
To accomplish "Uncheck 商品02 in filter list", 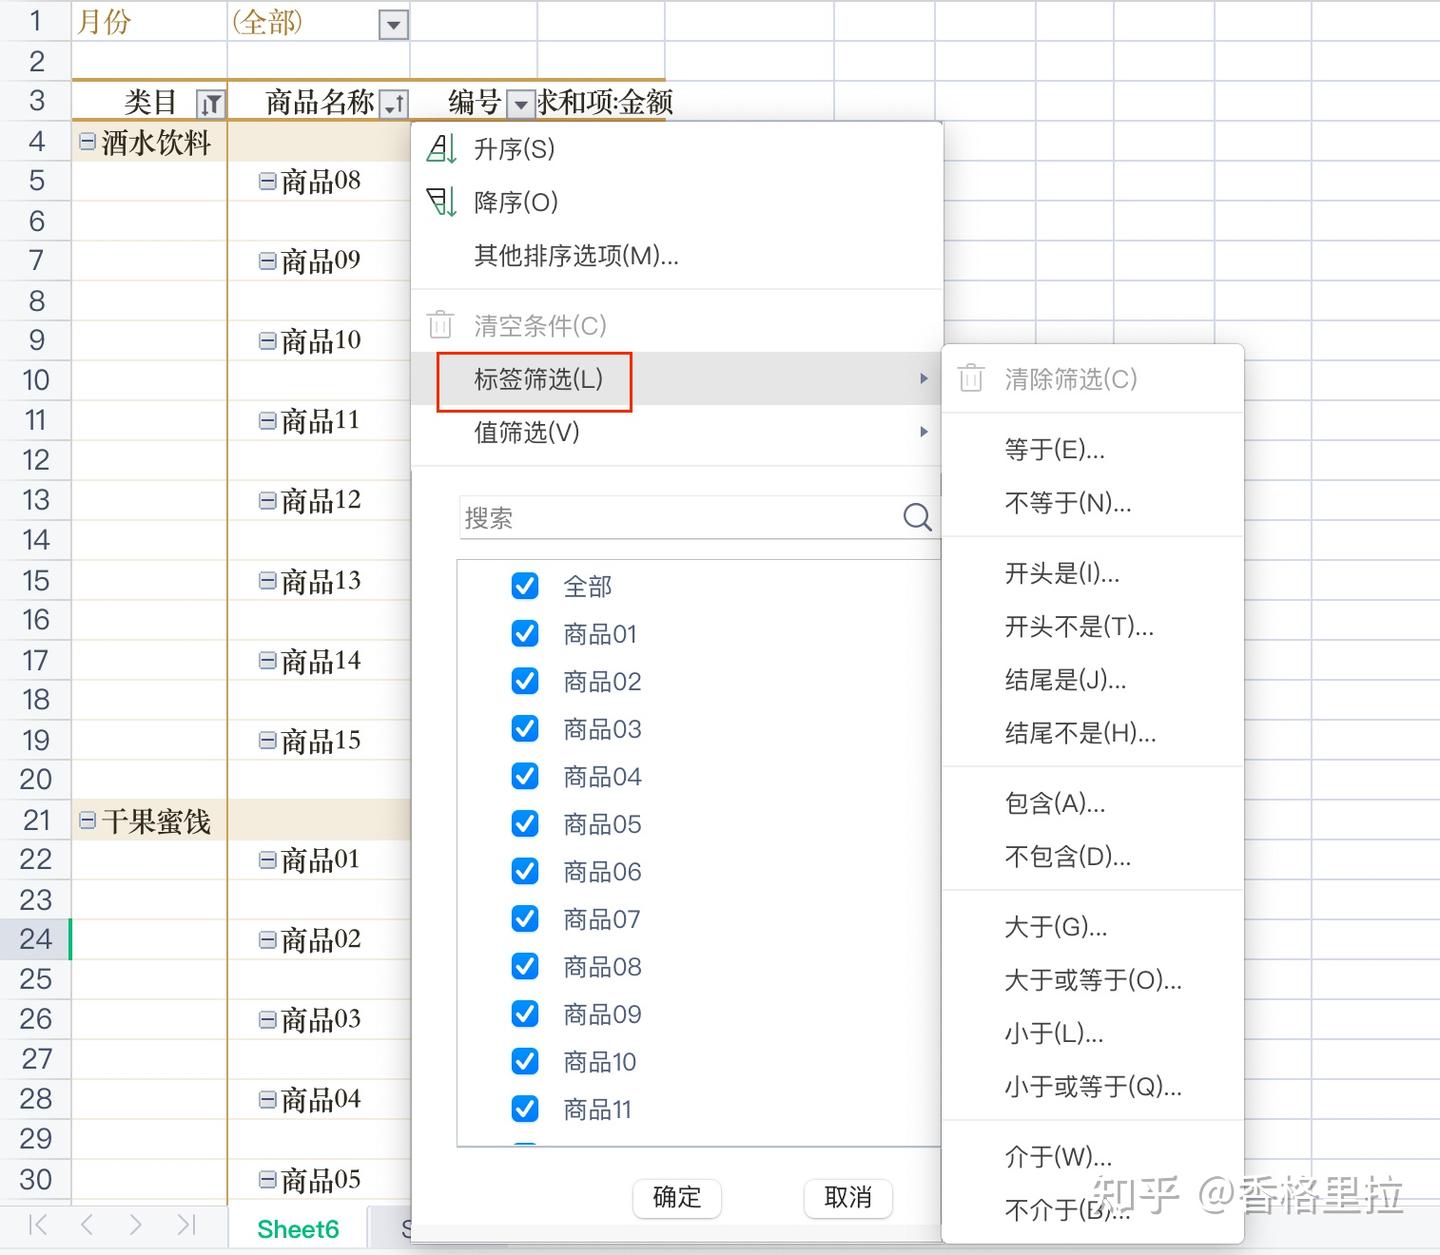I will [525, 681].
